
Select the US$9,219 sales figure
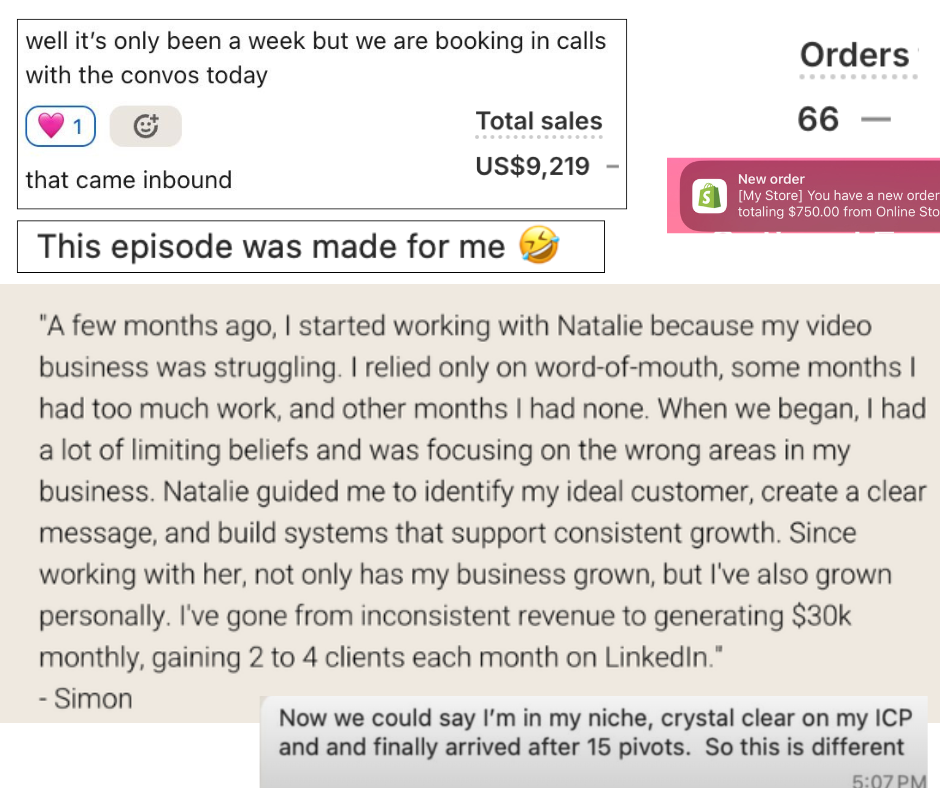coord(533,166)
